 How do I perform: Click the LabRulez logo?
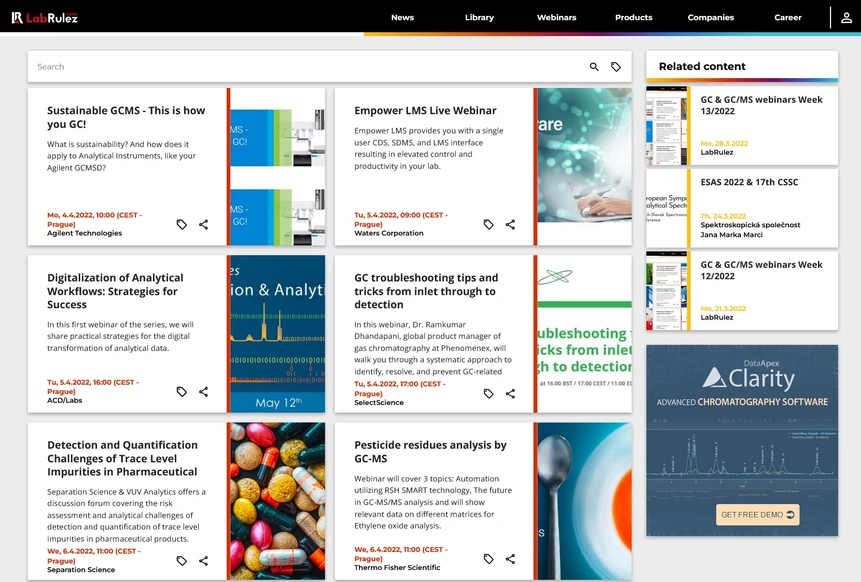[x=45, y=18]
